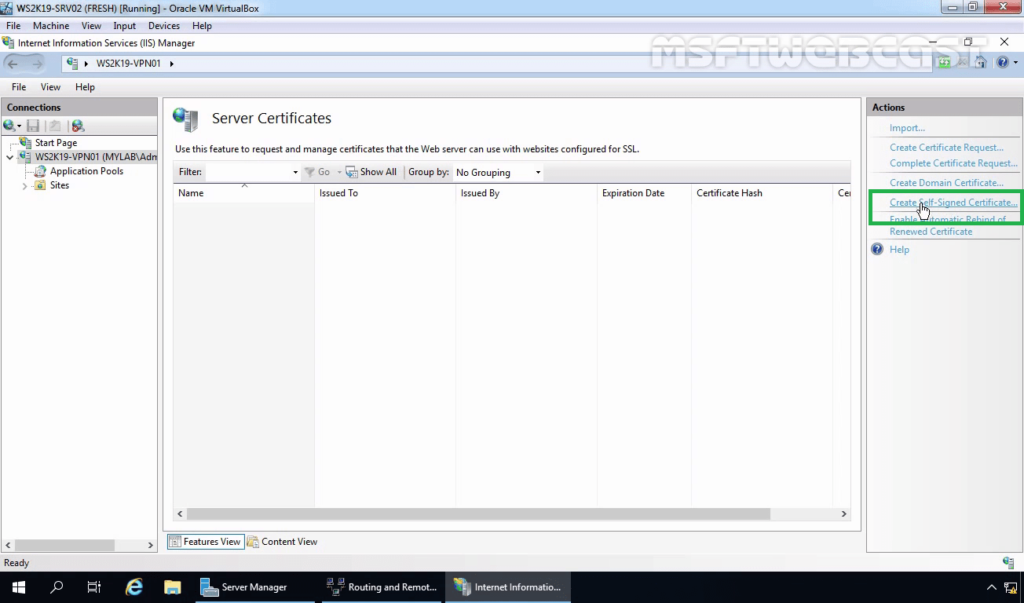The image size is (1024, 603).
Task: Expand the Sites tree node
Action: click(x=25, y=186)
